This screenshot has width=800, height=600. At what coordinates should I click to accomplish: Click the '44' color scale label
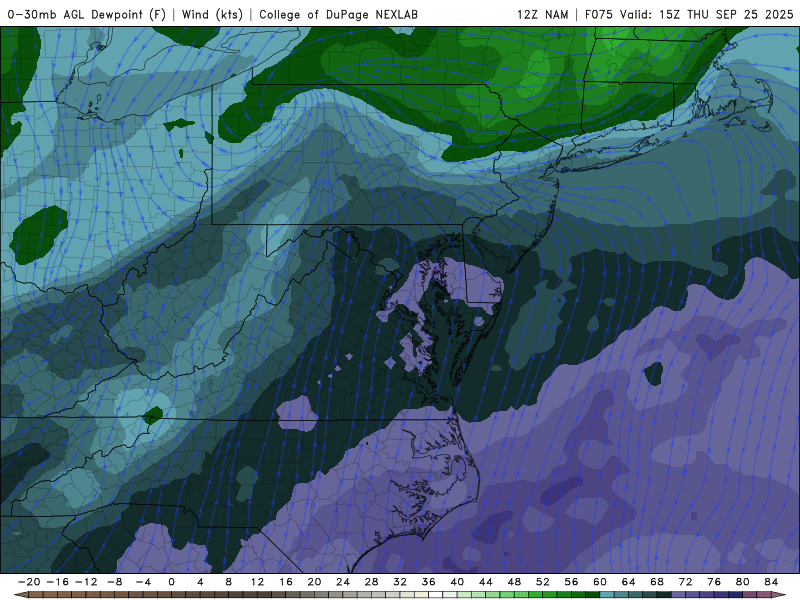click(x=486, y=582)
